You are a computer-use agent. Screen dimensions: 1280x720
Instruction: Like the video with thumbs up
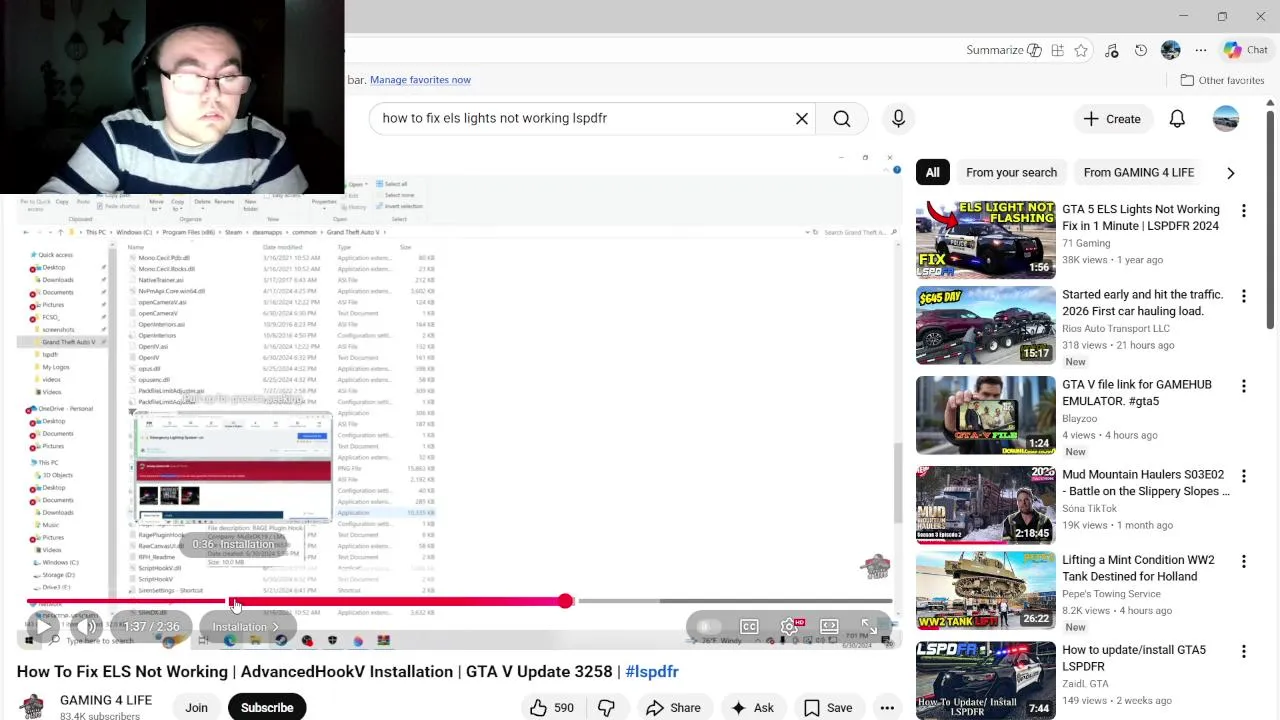click(x=551, y=707)
